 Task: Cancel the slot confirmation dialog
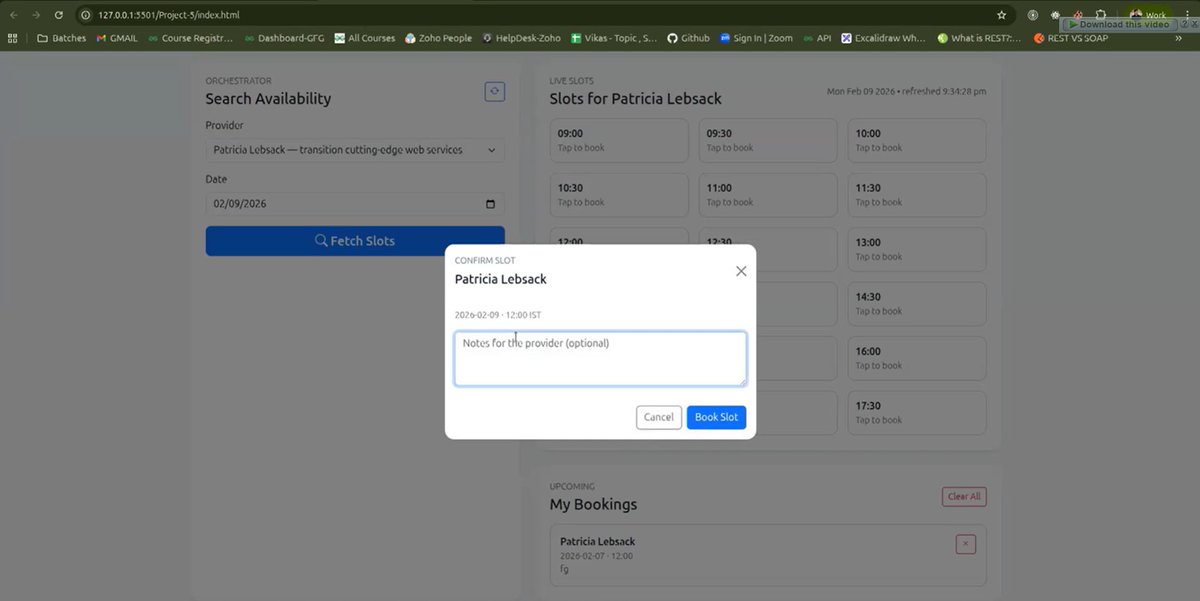658,417
